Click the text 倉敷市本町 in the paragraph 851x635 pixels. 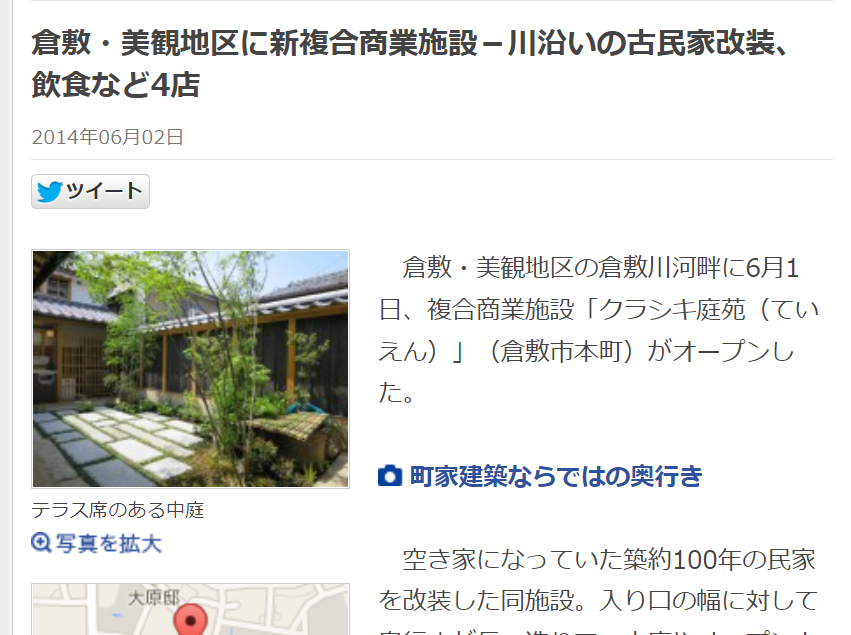(561, 352)
